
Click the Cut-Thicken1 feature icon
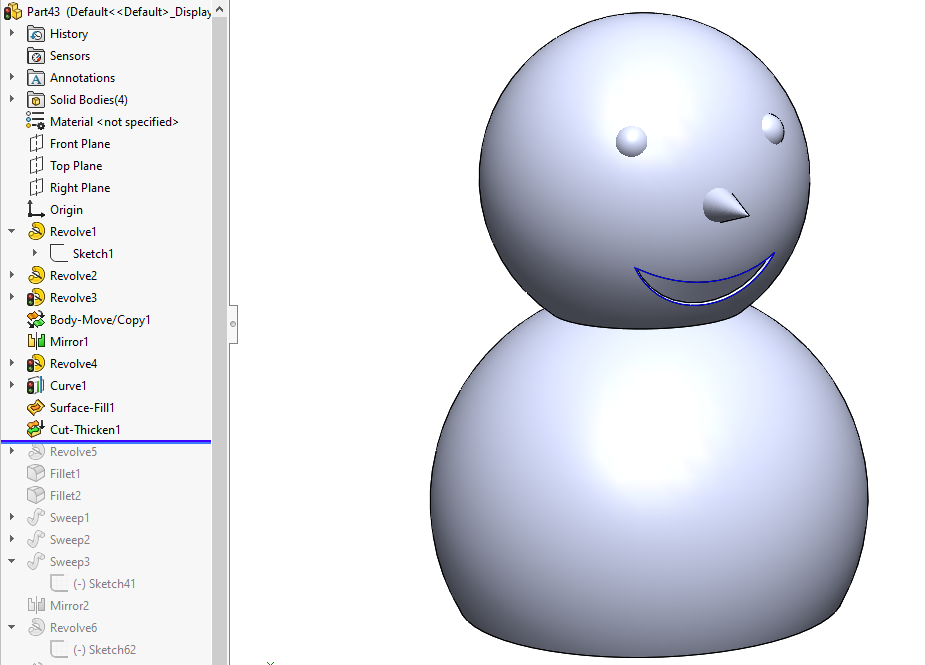(x=36, y=430)
